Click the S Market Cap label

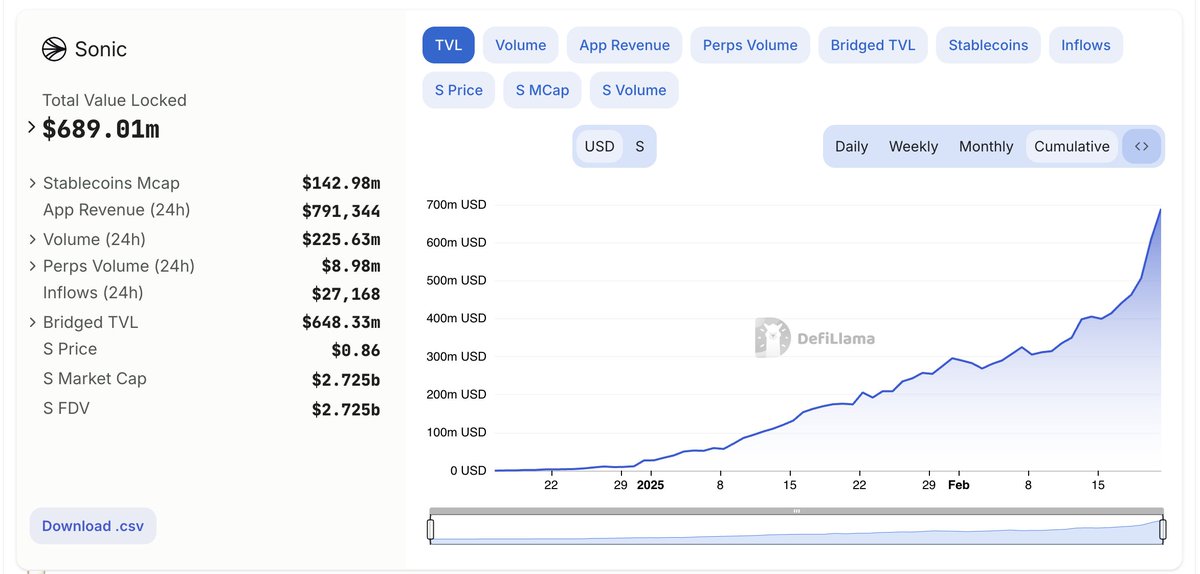(94, 378)
